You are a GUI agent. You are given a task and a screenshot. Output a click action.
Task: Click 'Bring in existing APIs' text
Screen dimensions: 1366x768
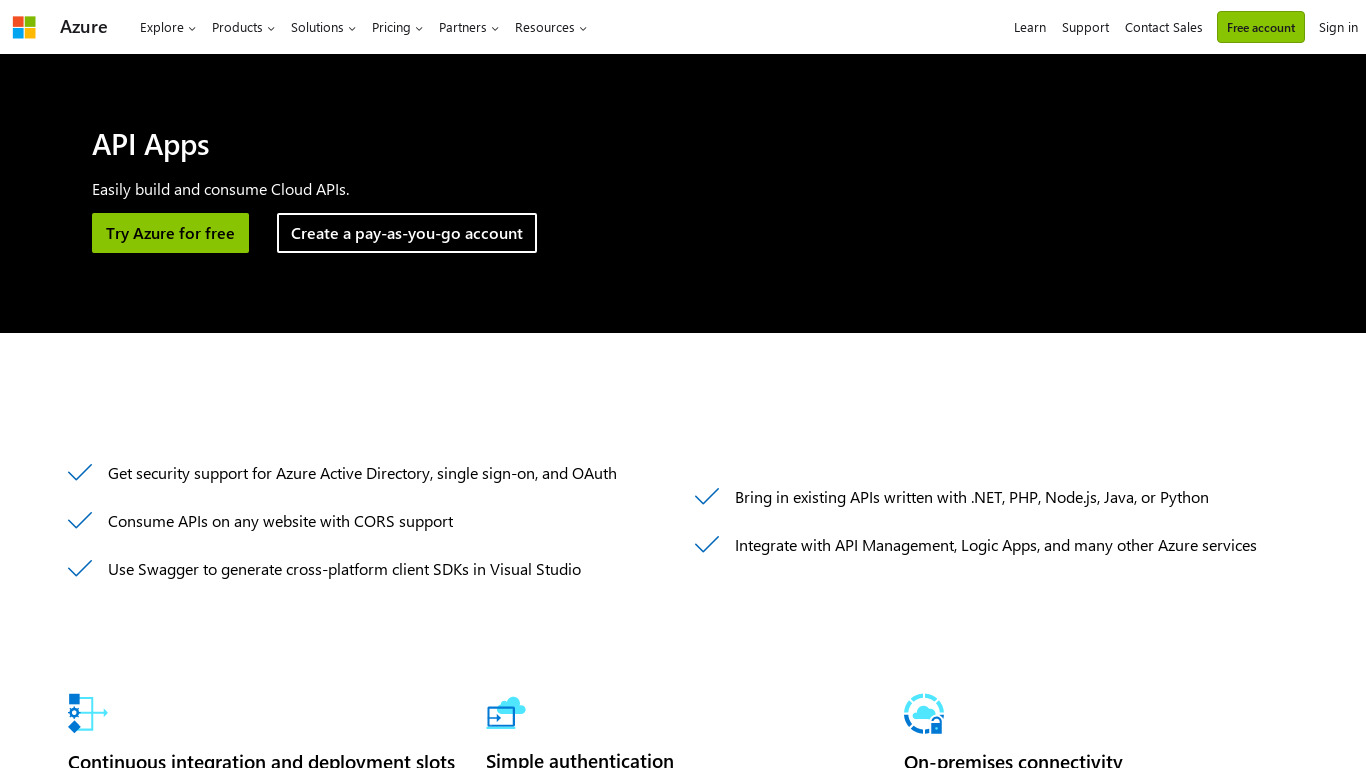(972, 497)
